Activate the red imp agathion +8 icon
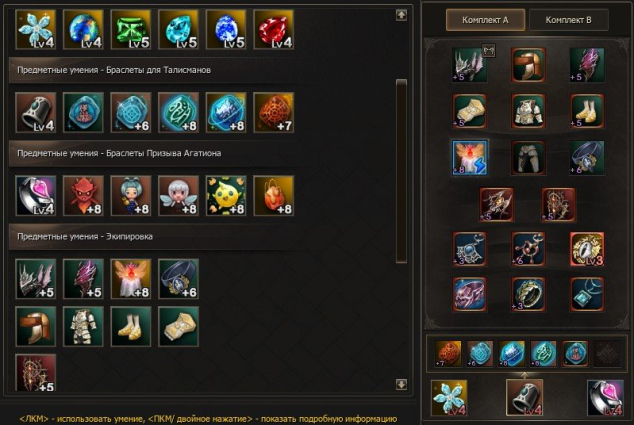This screenshot has width=634, height=425. 83,196
